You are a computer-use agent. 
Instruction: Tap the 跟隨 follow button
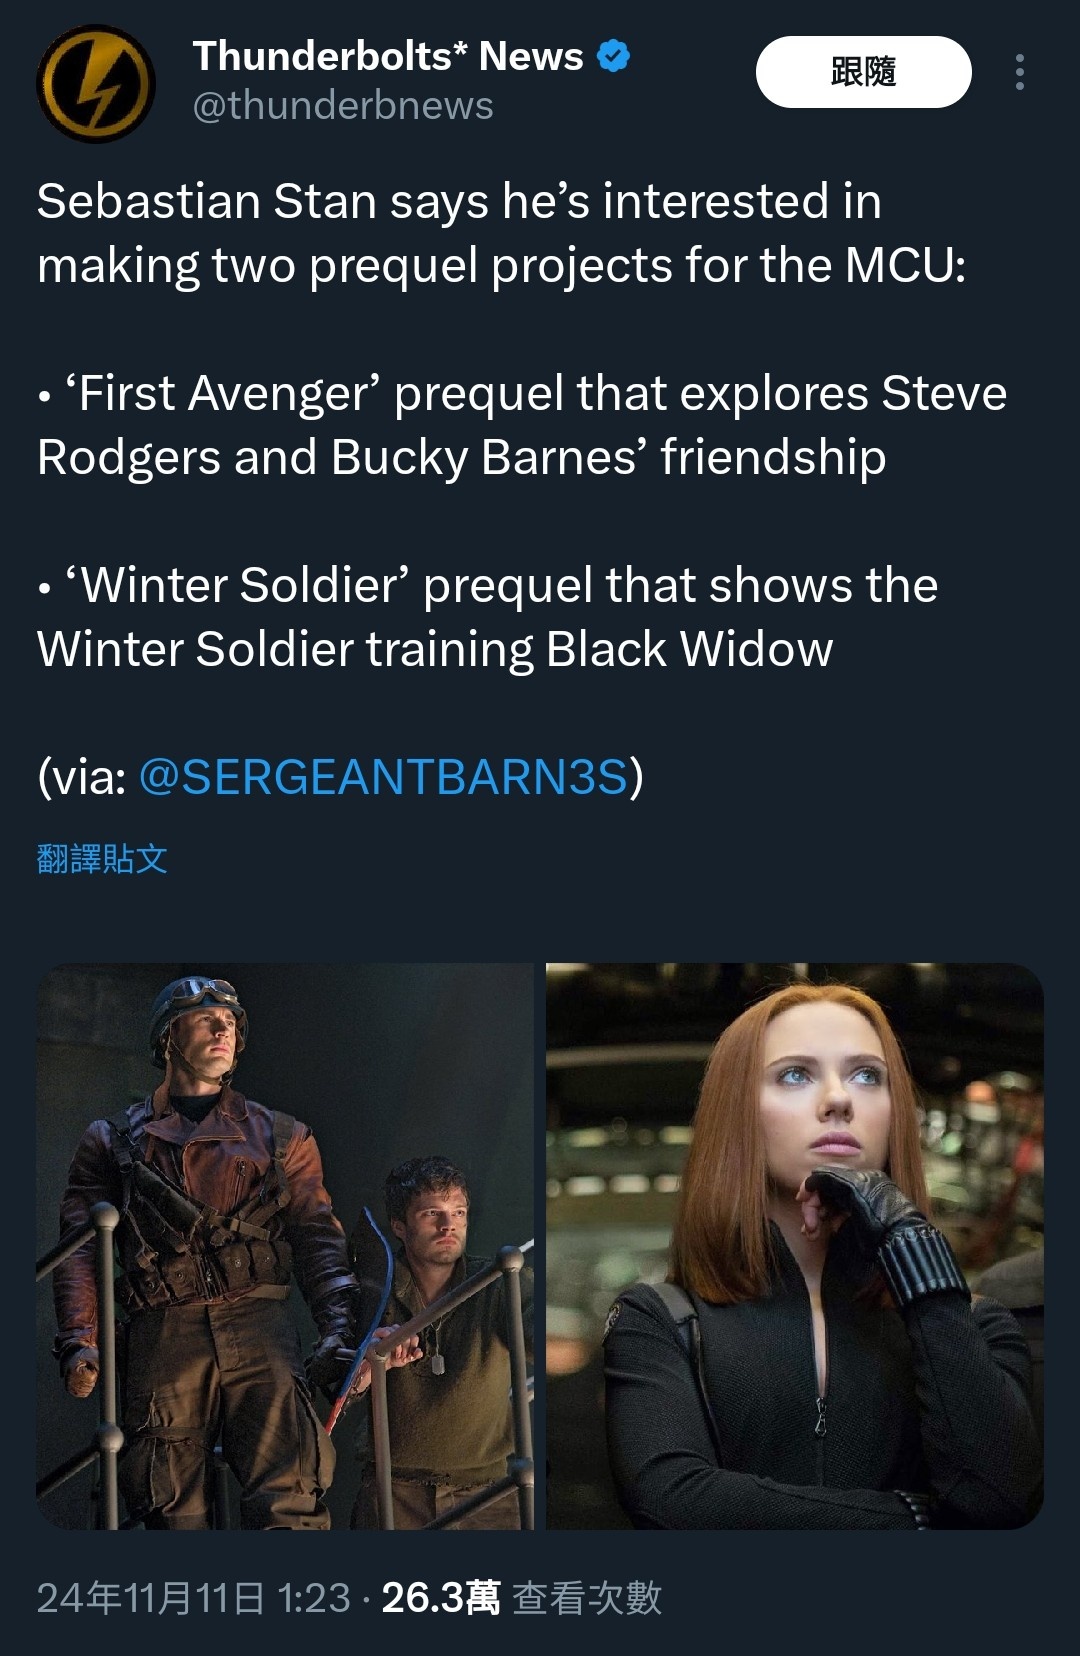point(864,72)
